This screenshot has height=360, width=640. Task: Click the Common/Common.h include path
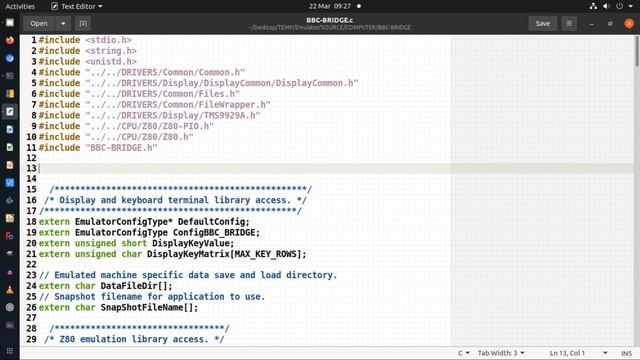point(165,72)
